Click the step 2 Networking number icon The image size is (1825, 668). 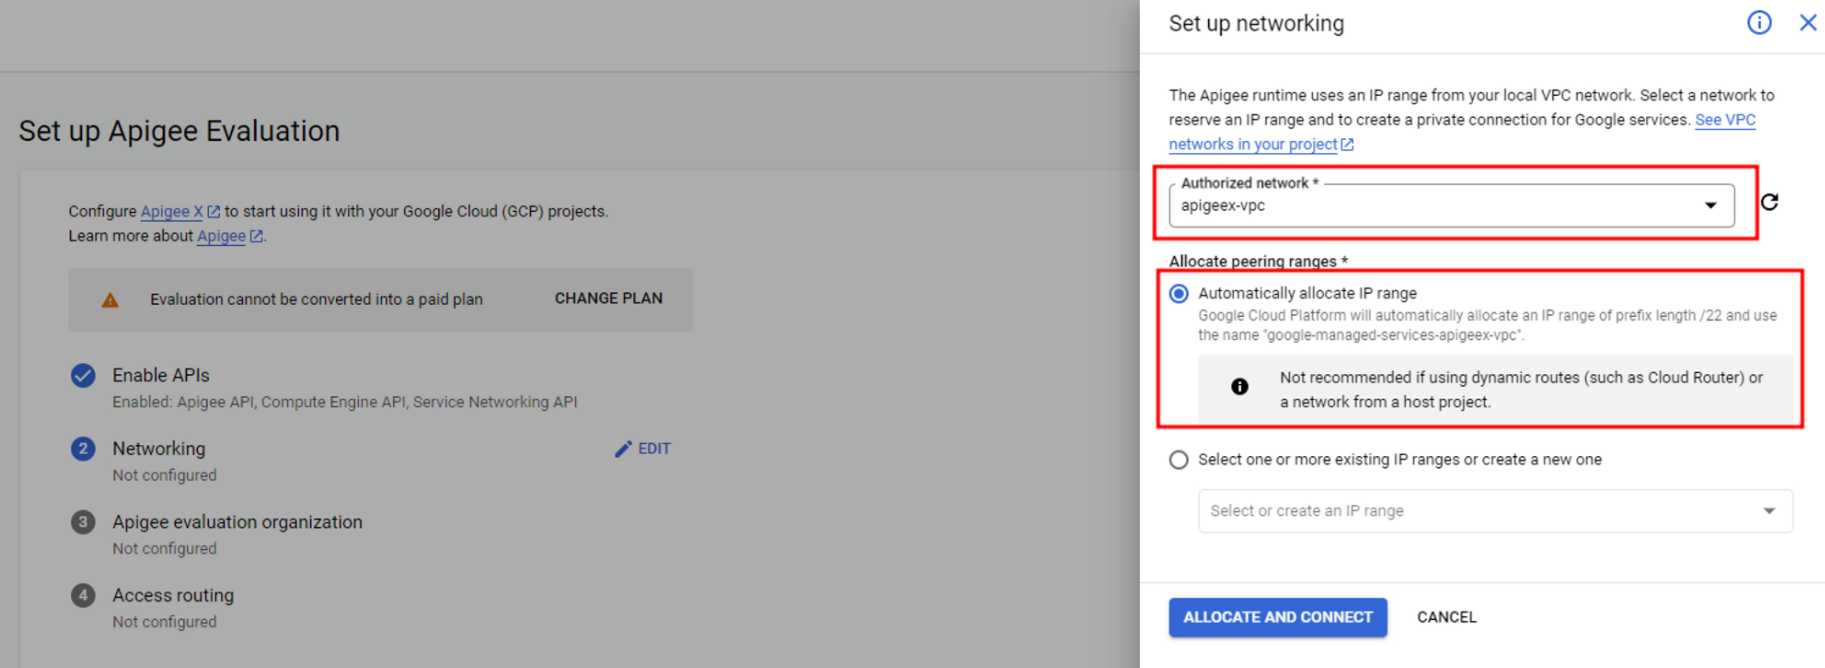(x=83, y=448)
